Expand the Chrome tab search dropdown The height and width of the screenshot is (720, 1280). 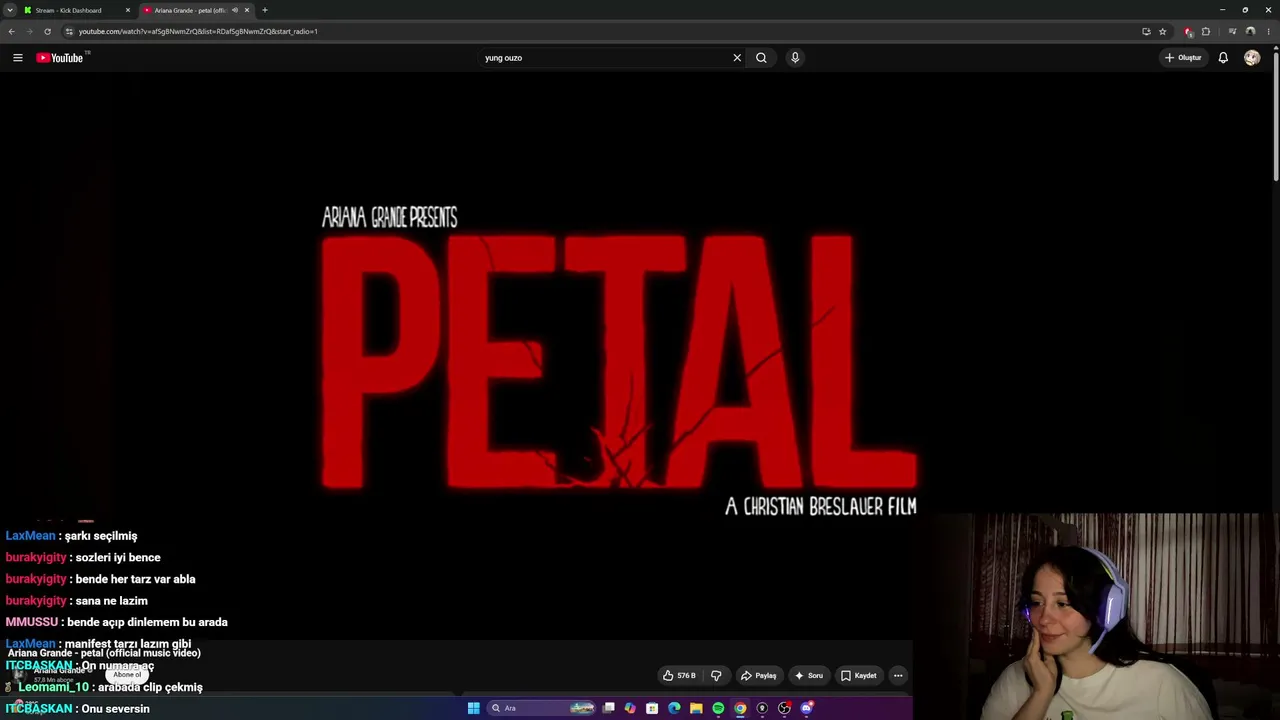pos(10,10)
